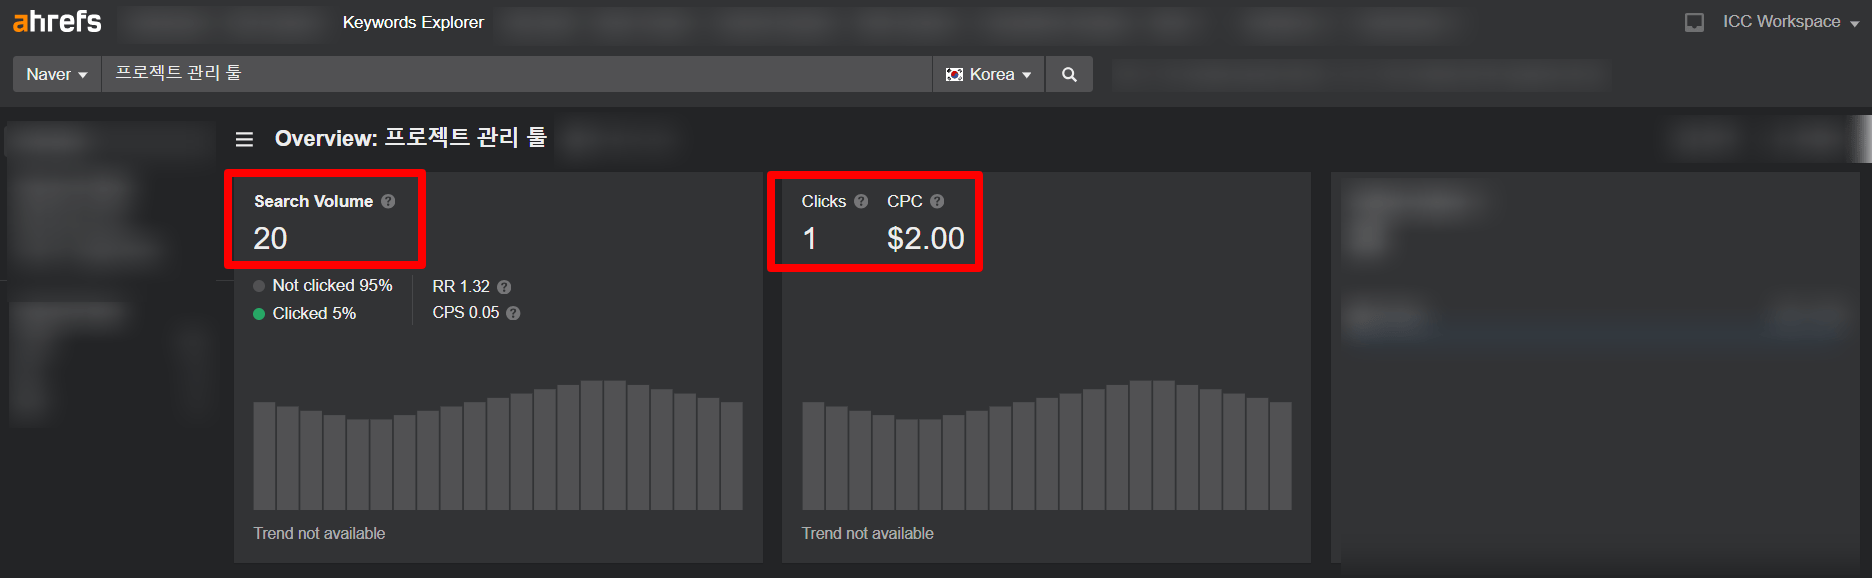Click the help icon next to Clicks

[861, 201]
